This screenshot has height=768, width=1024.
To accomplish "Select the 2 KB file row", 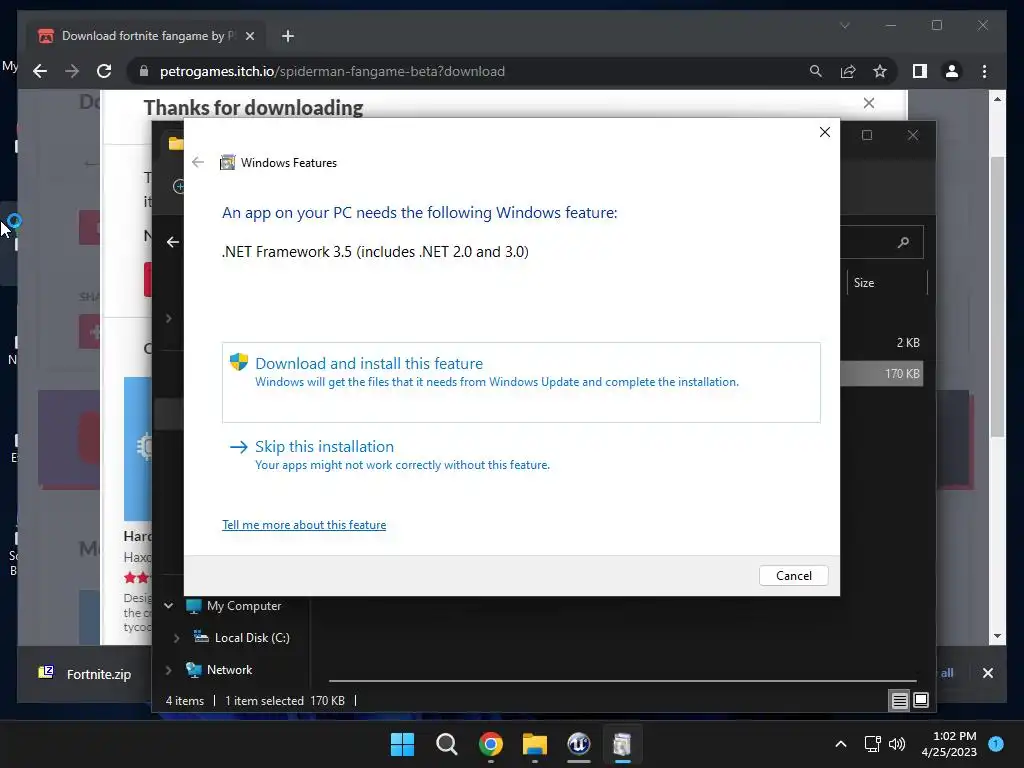I will (x=881, y=342).
